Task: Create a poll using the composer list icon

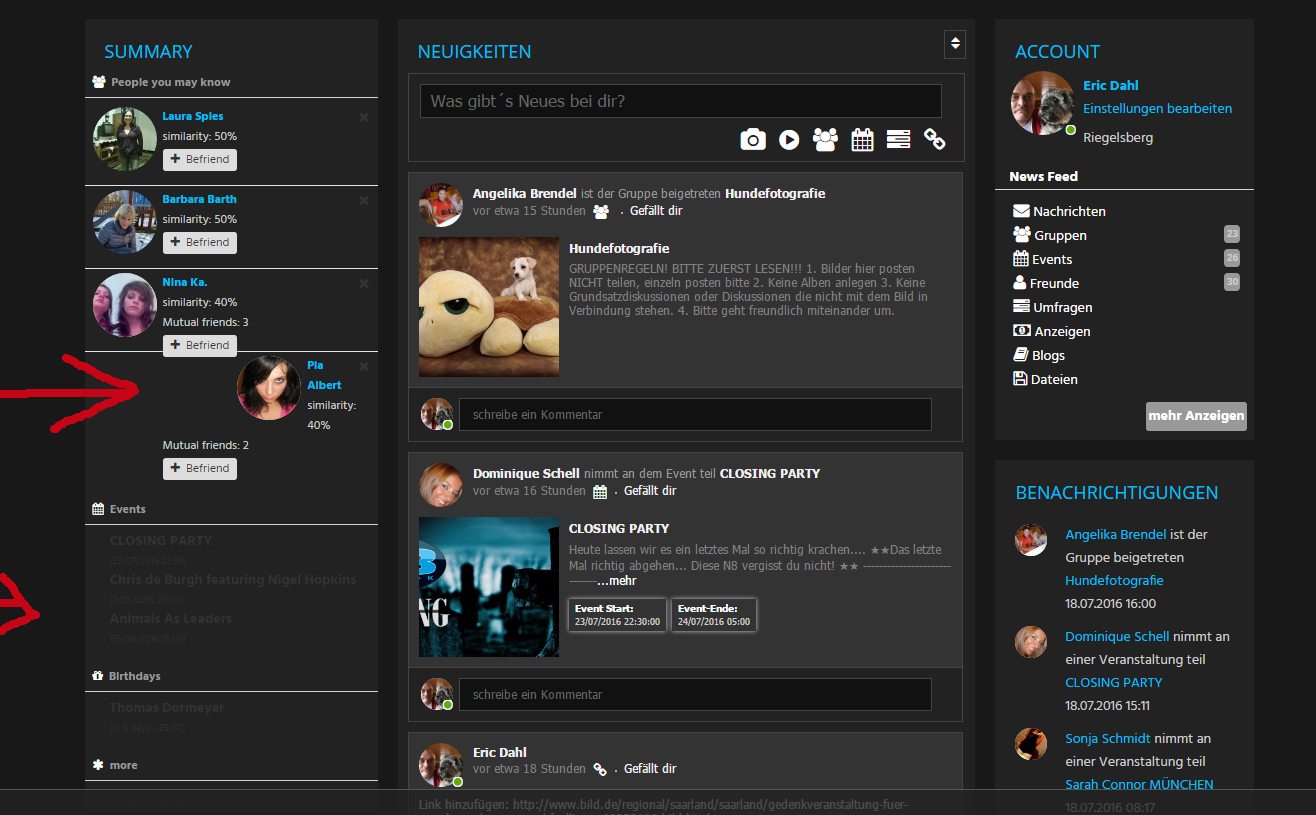Action: point(898,139)
